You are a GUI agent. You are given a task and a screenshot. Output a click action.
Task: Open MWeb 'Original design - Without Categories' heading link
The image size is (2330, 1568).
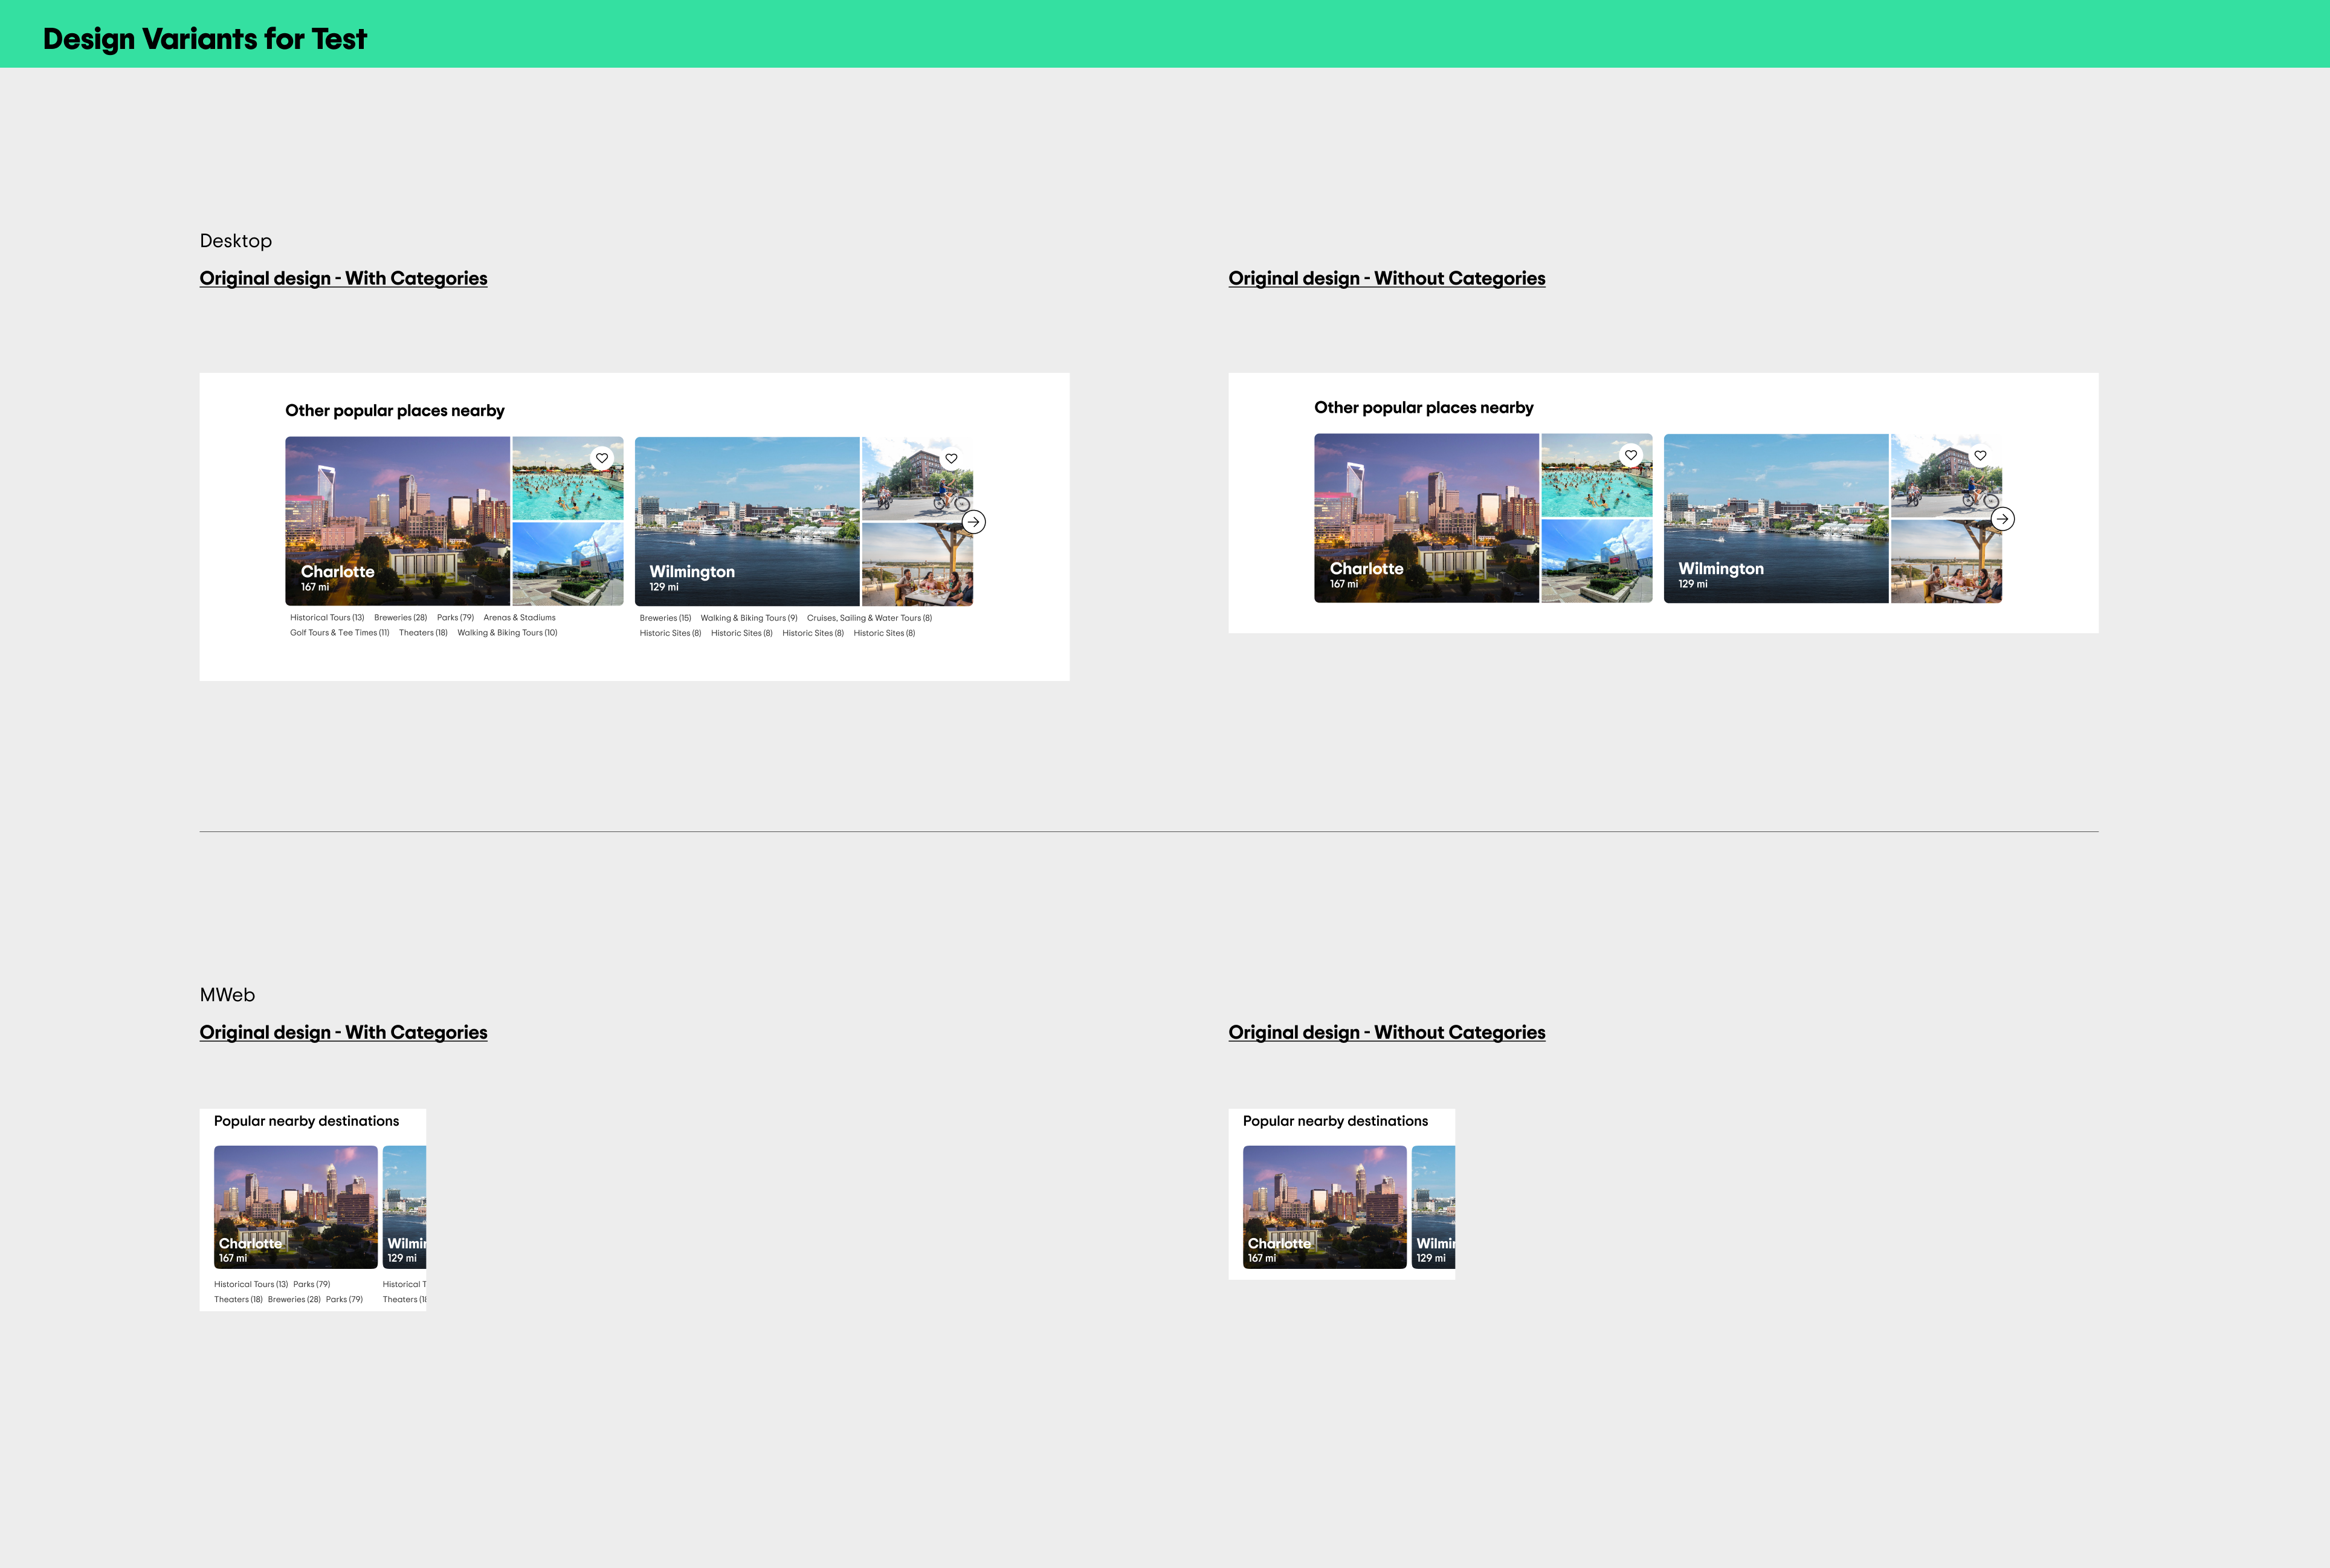click(x=1386, y=1032)
